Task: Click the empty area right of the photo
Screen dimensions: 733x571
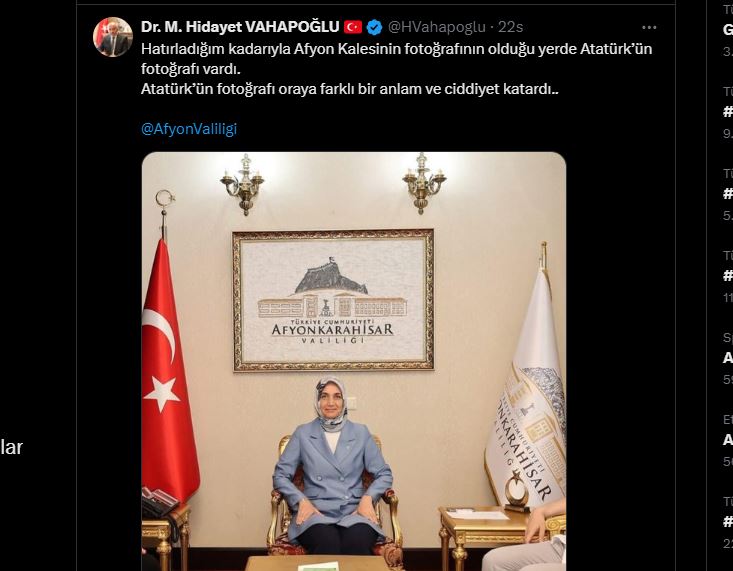Action: coord(620,360)
